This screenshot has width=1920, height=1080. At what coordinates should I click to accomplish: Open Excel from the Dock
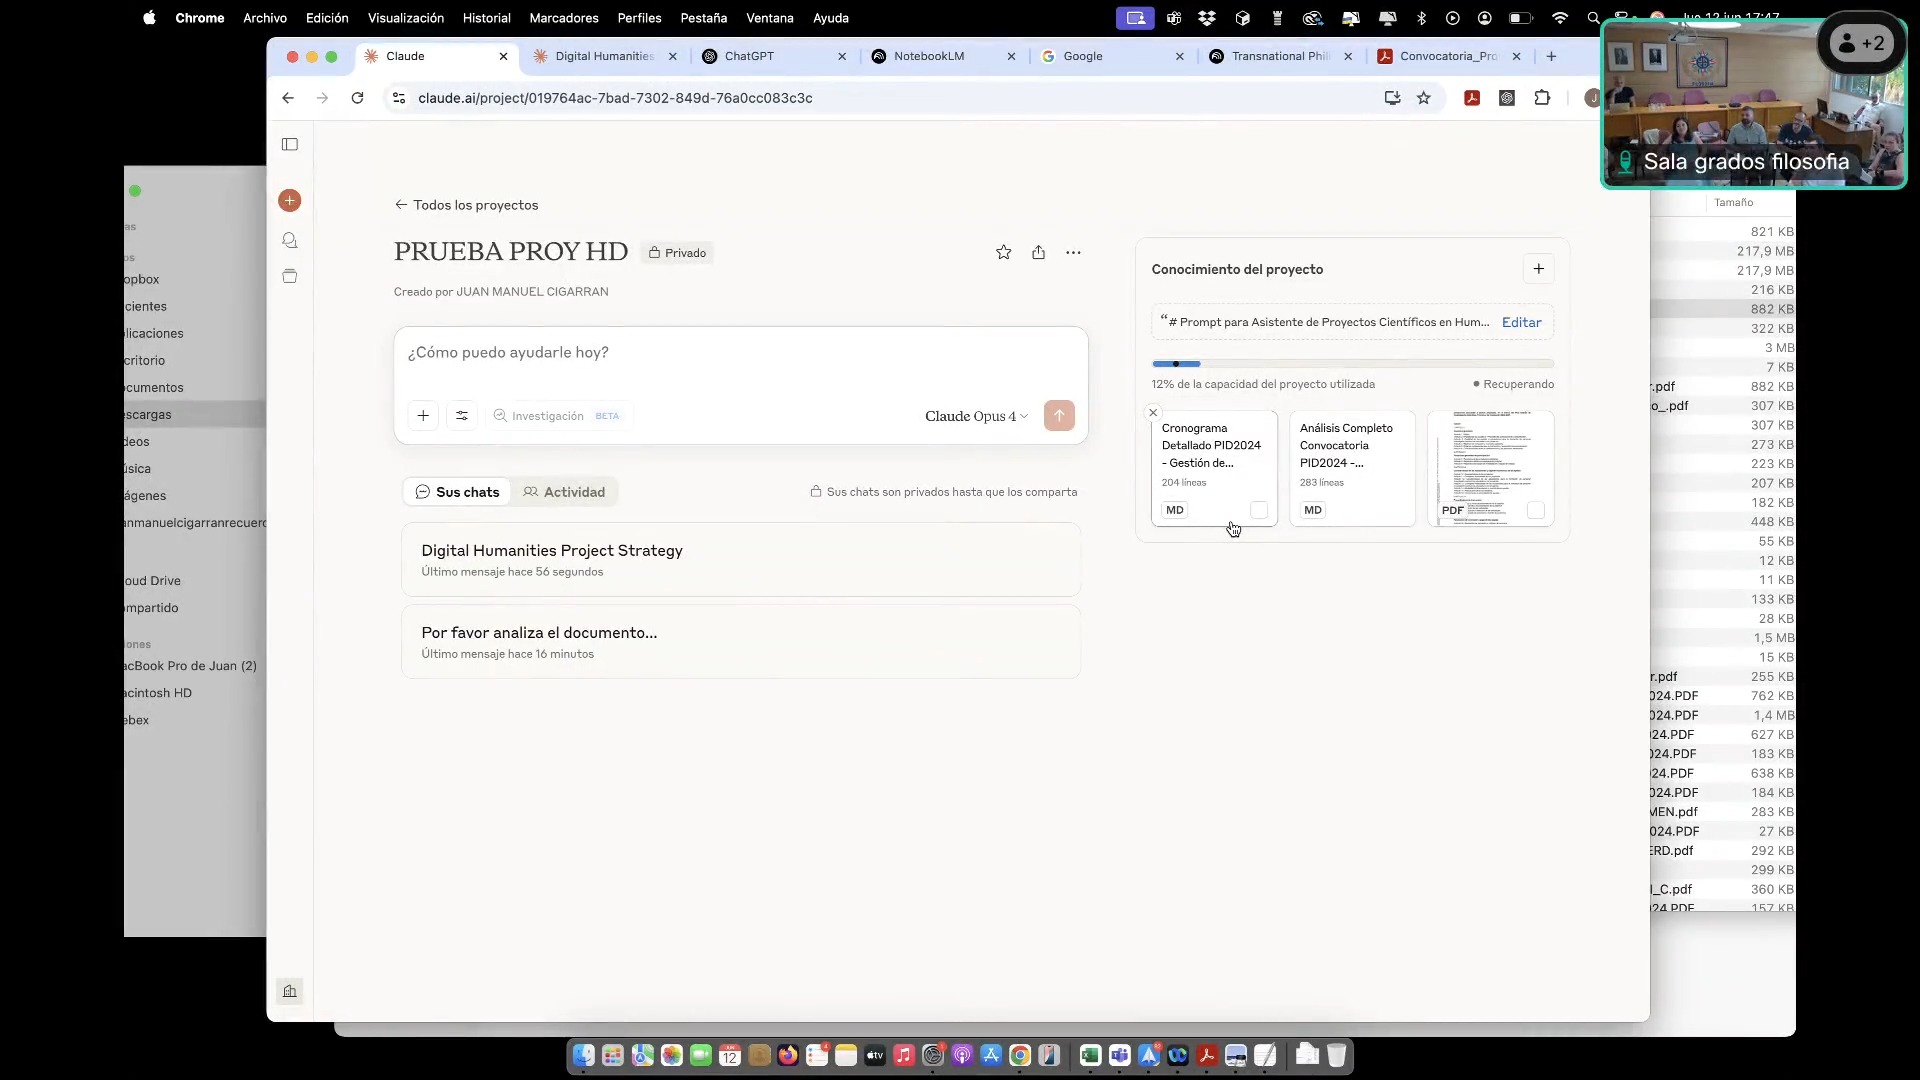tap(1090, 1056)
